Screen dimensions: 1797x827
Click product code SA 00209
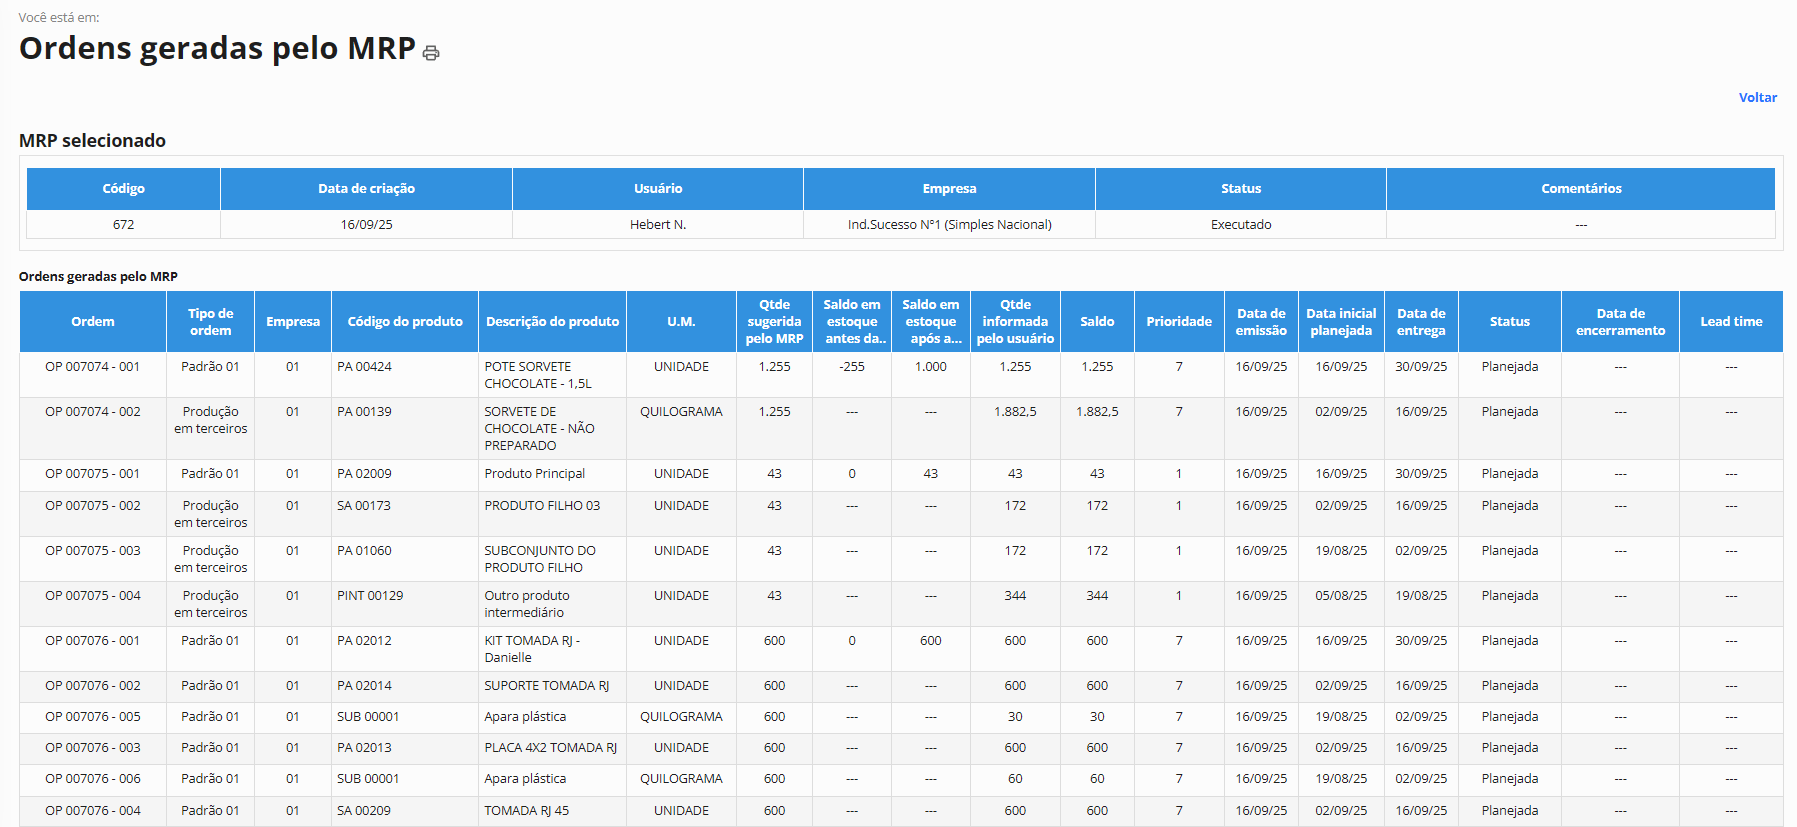tap(364, 811)
